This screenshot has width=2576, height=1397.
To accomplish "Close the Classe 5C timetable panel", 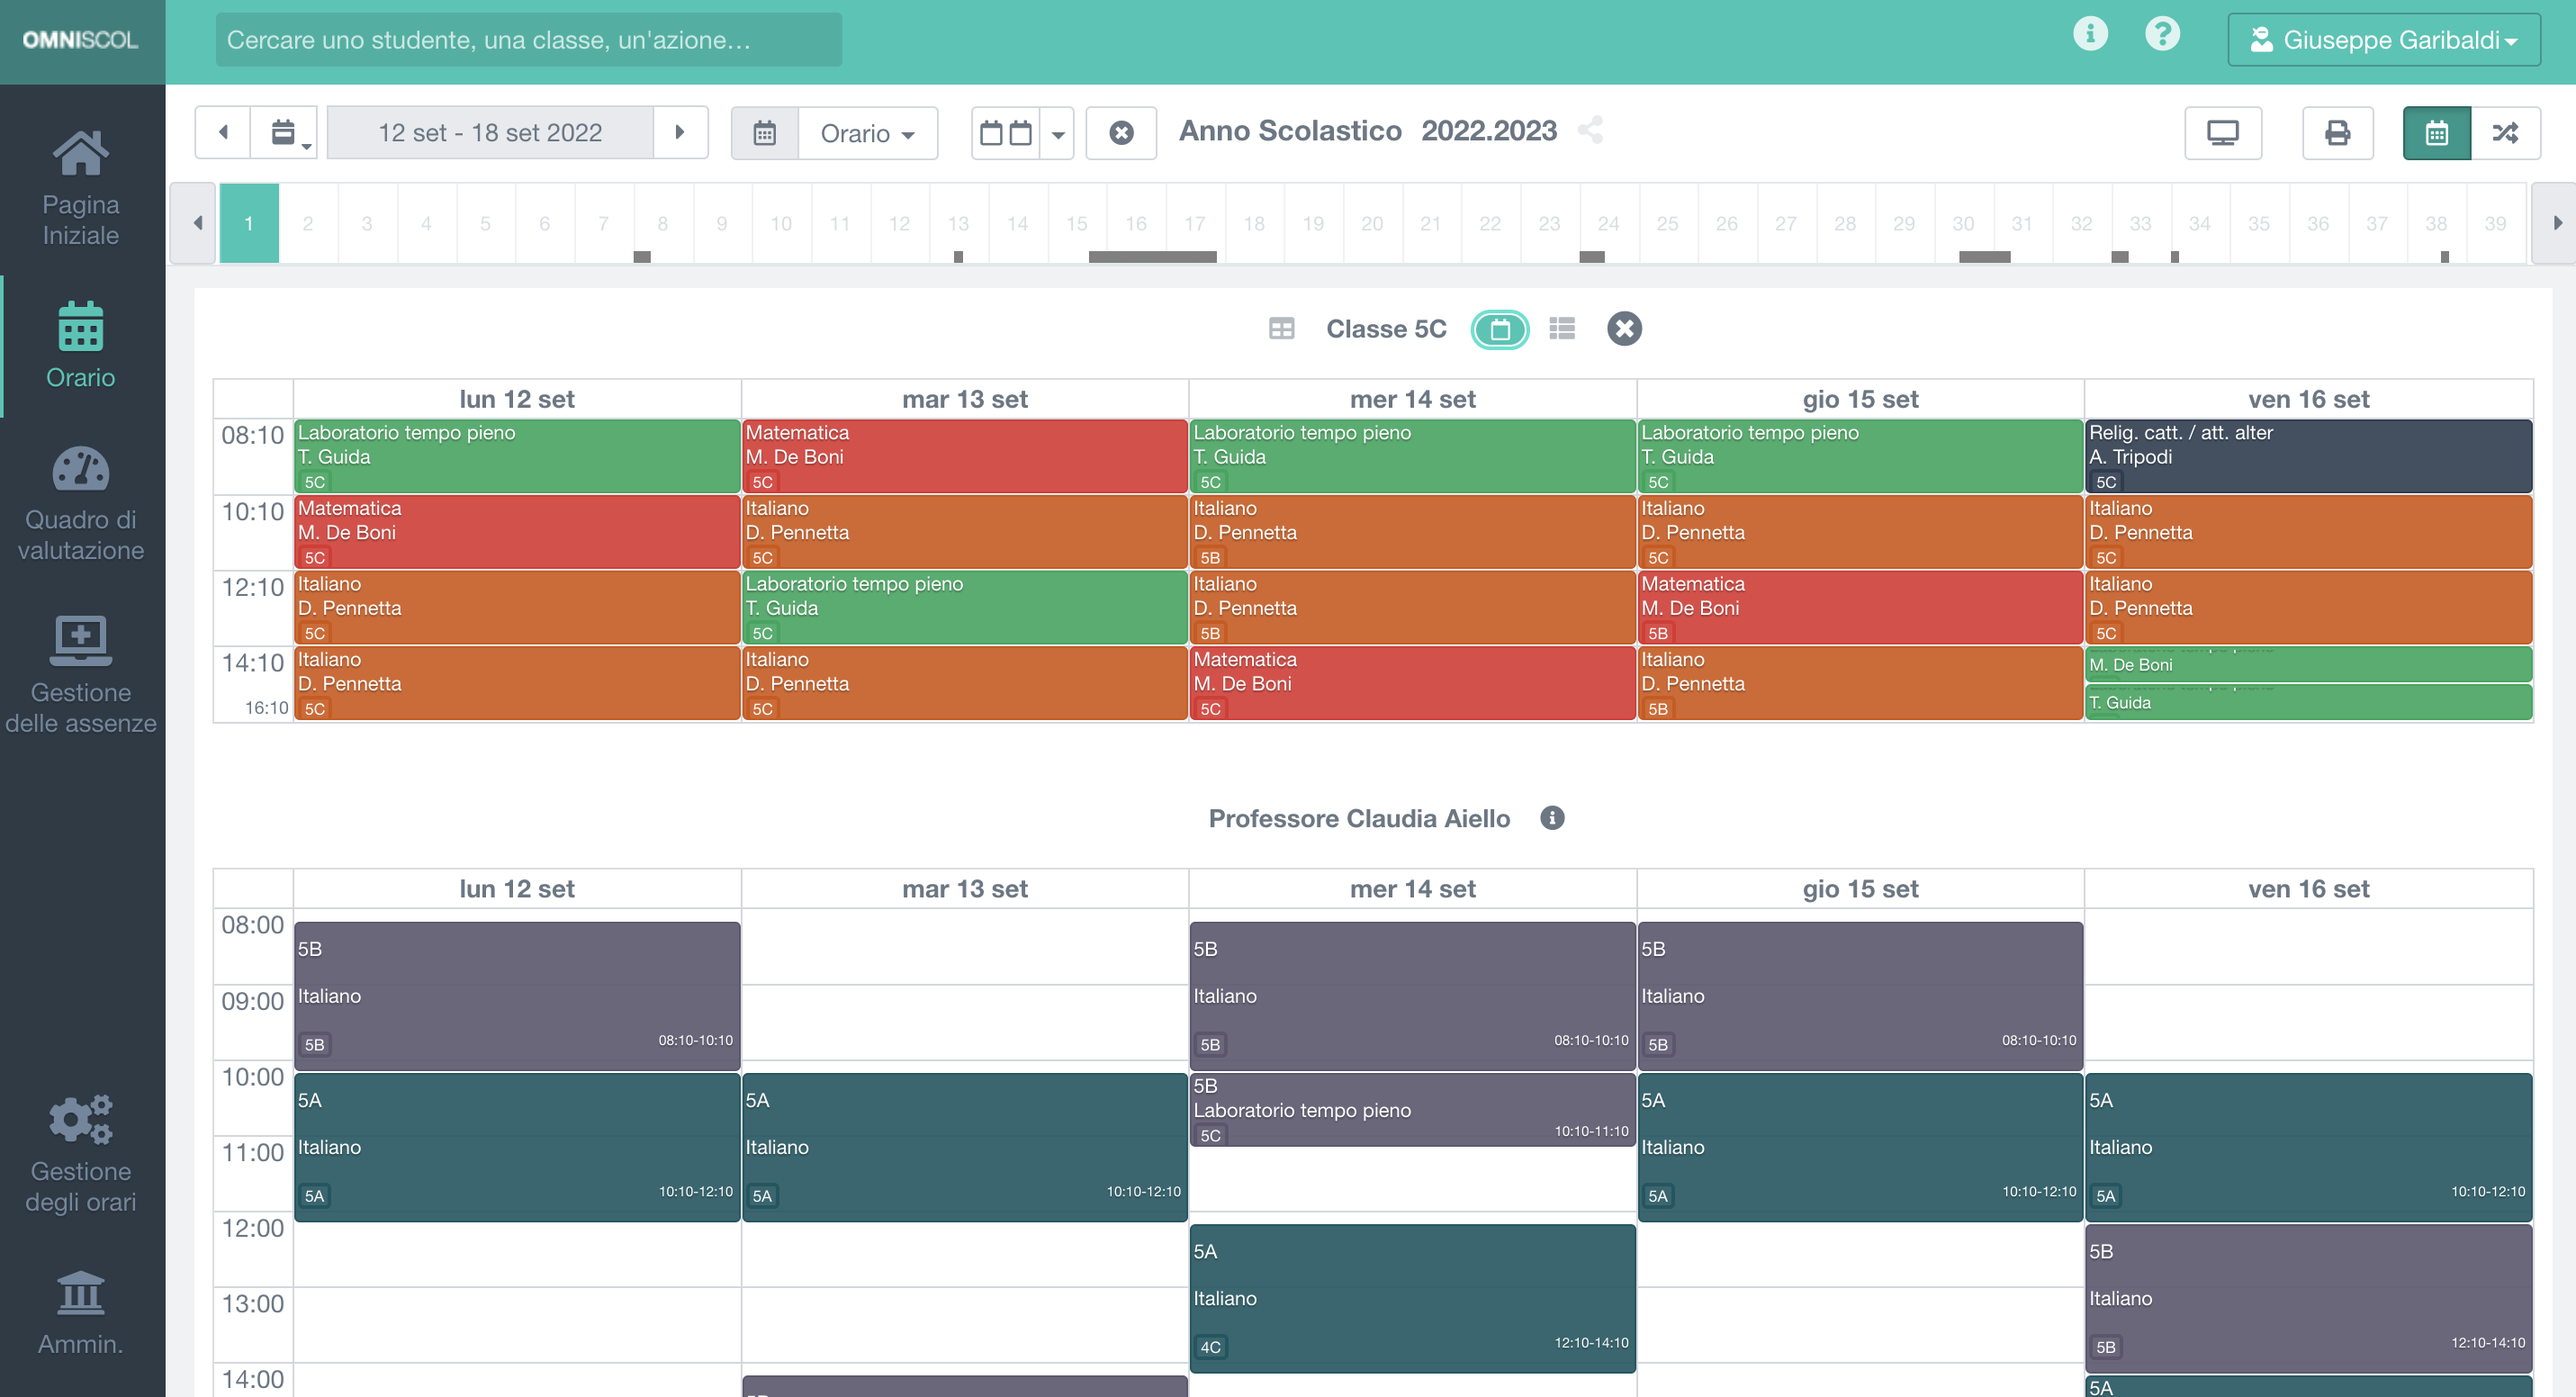I will pos(1624,329).
